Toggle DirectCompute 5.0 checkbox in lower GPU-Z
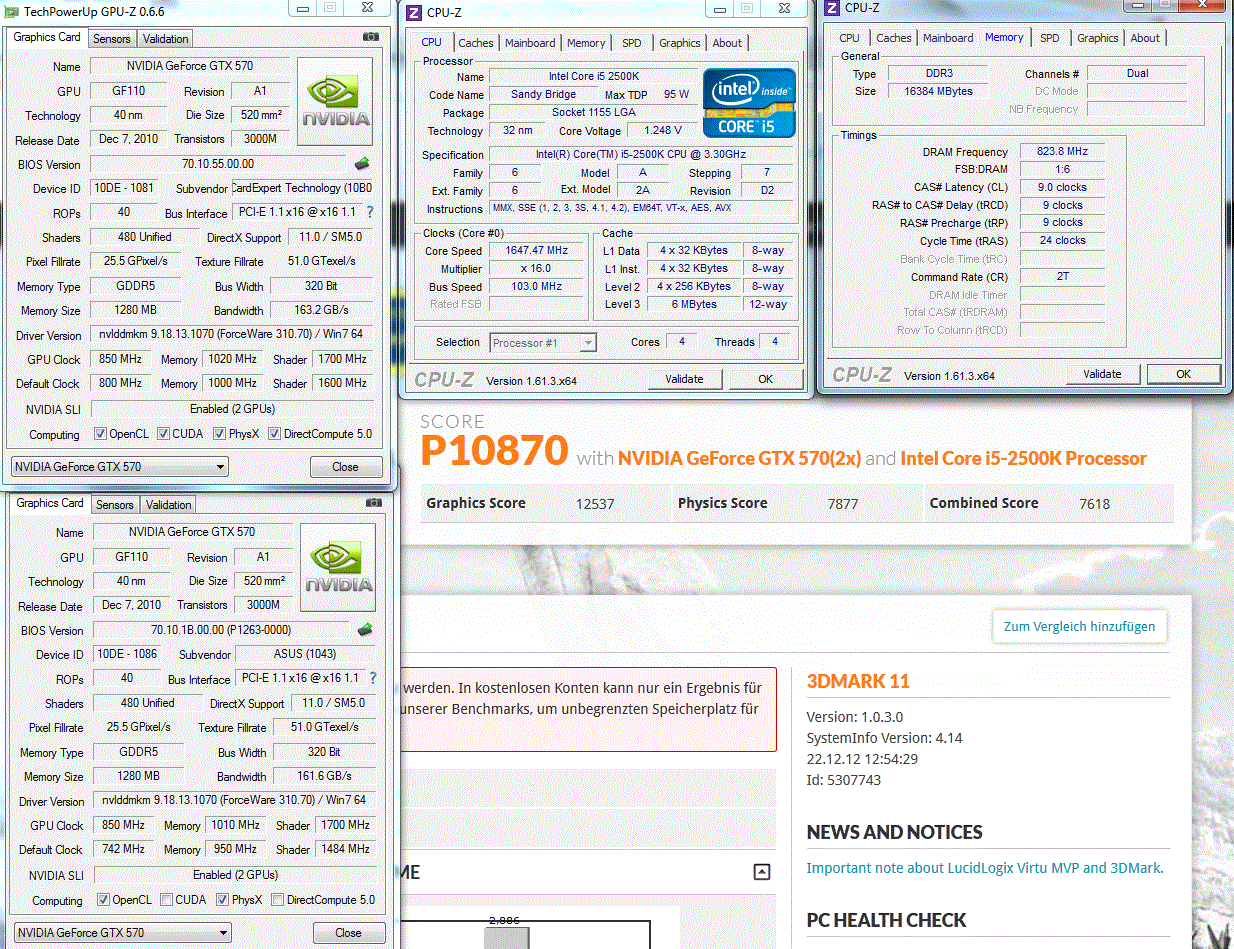 click(277, 900)
